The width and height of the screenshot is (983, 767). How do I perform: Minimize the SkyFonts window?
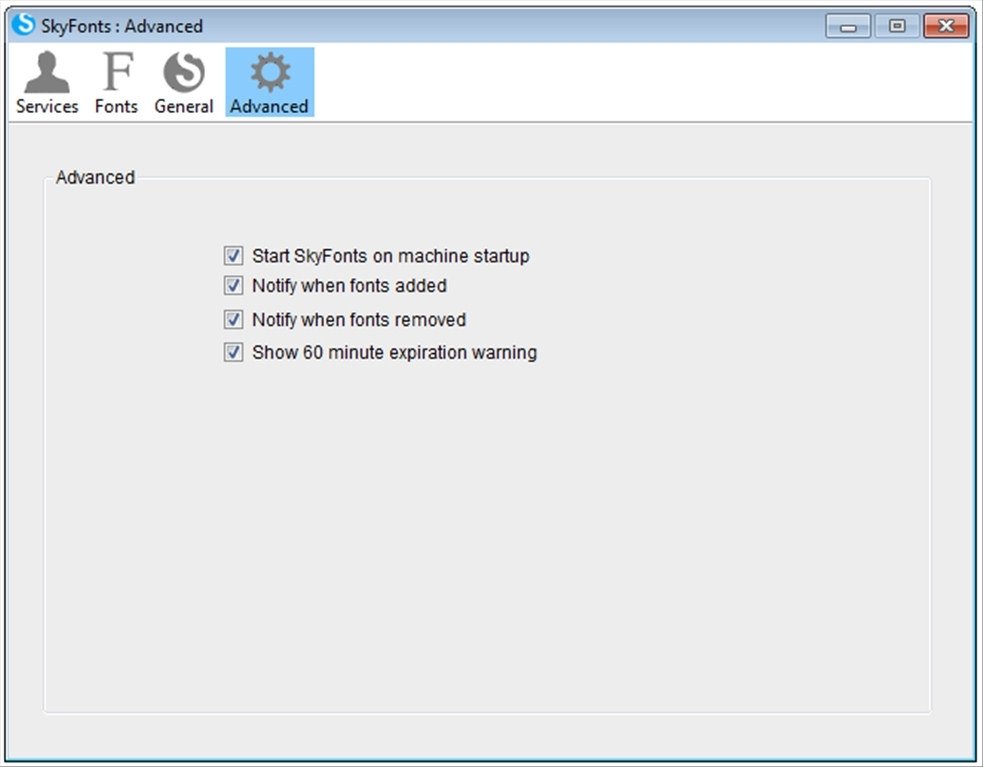(848, 26)
